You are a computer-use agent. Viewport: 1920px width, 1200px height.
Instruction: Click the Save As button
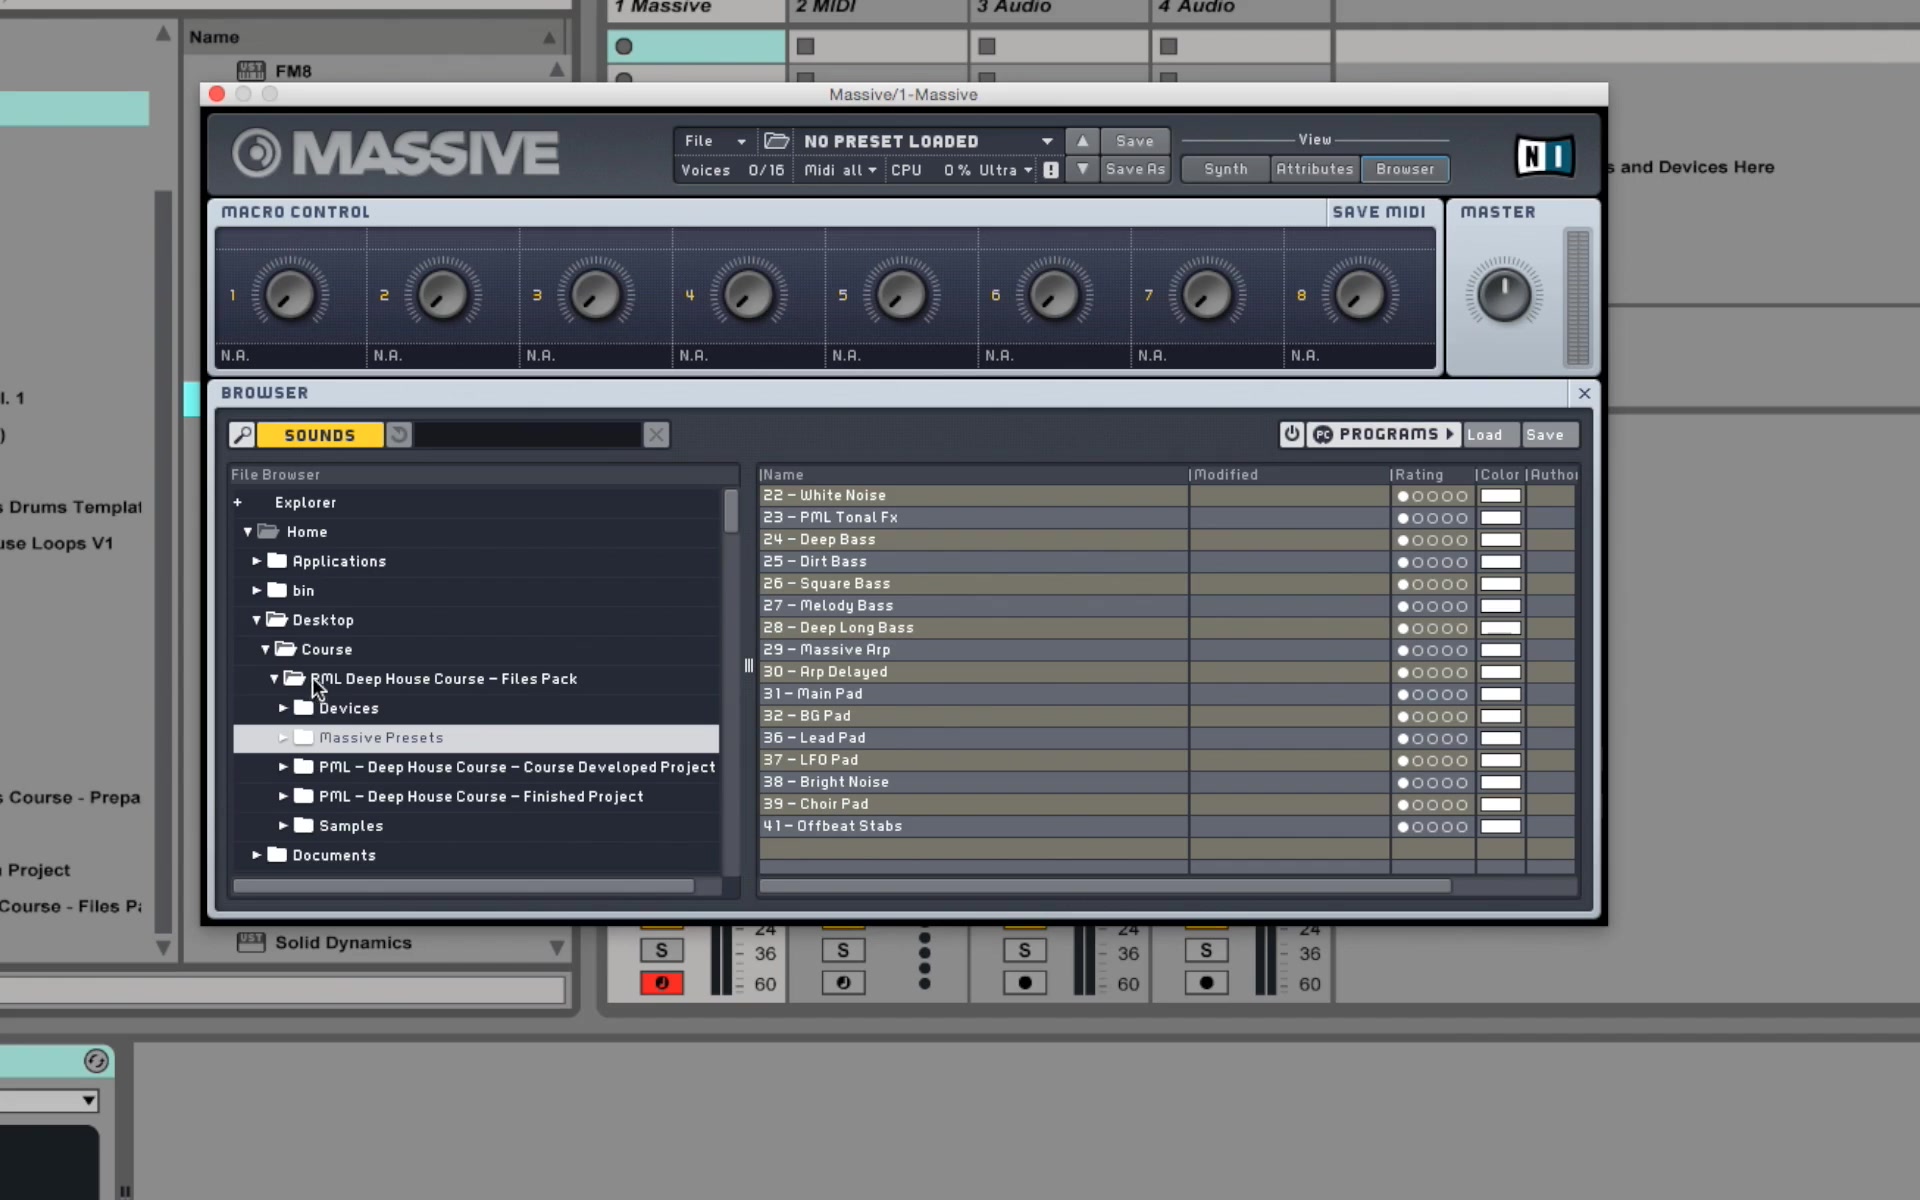1135,169
